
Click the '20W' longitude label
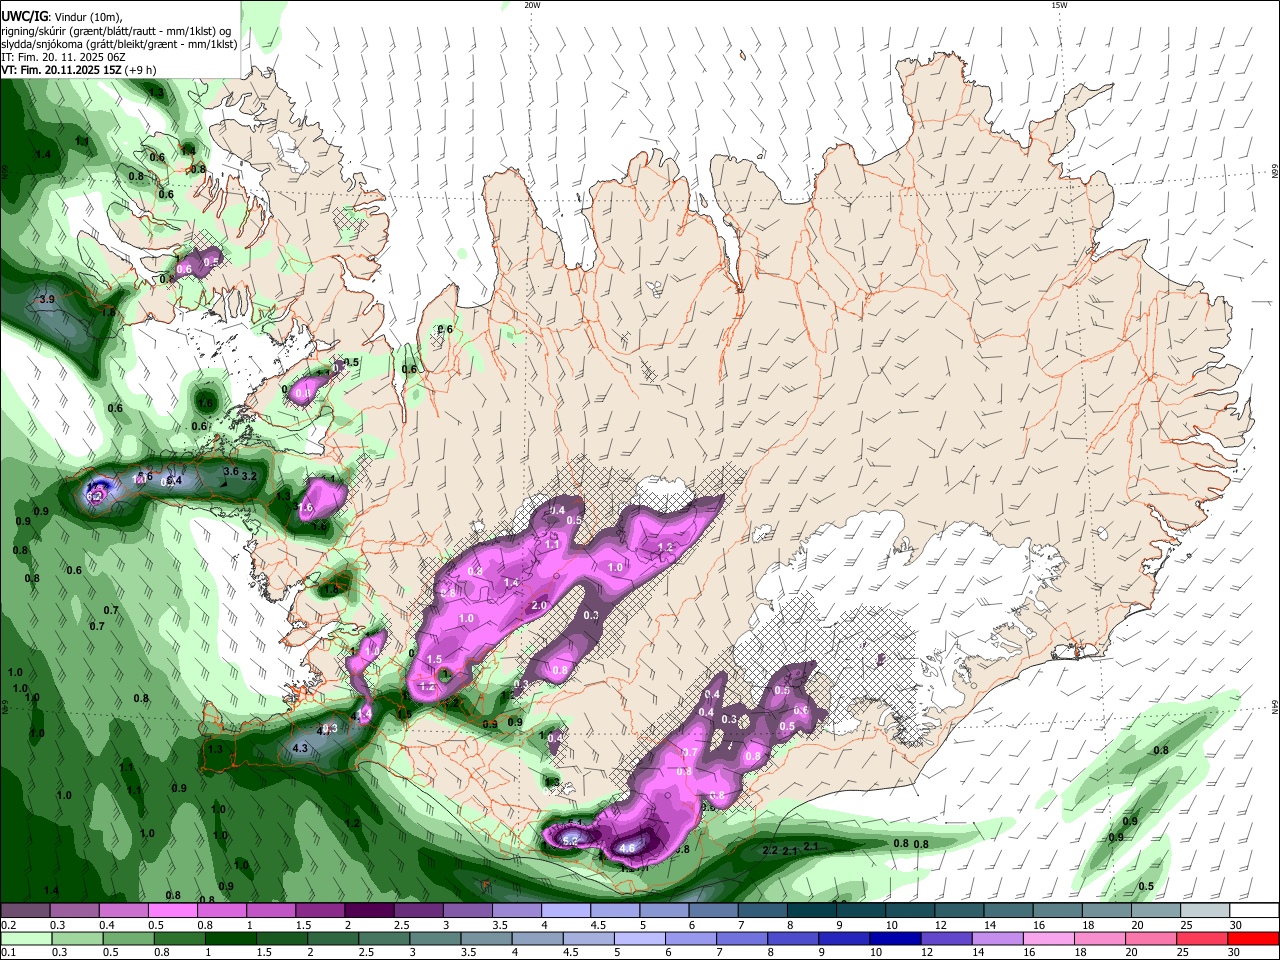pyautogui.click(x=532, y=5)
